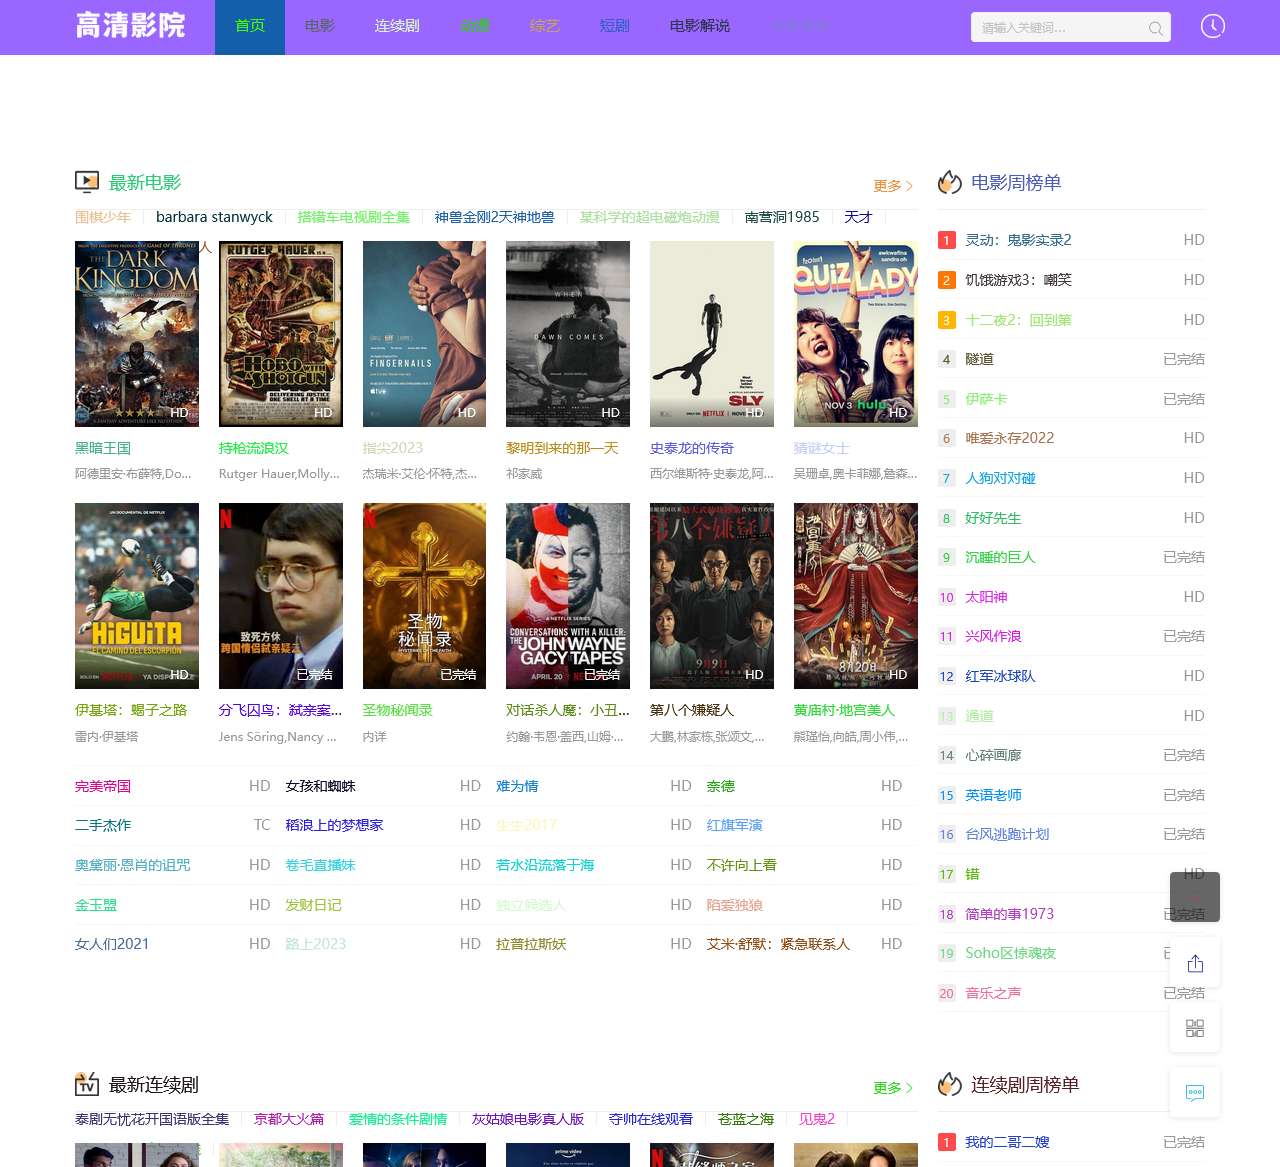Image resolution: width=1280 pixels, height=1167 pixels.
Task: Open the 拉普拉斯妖 list entry
Action: (x=532, y=944)
